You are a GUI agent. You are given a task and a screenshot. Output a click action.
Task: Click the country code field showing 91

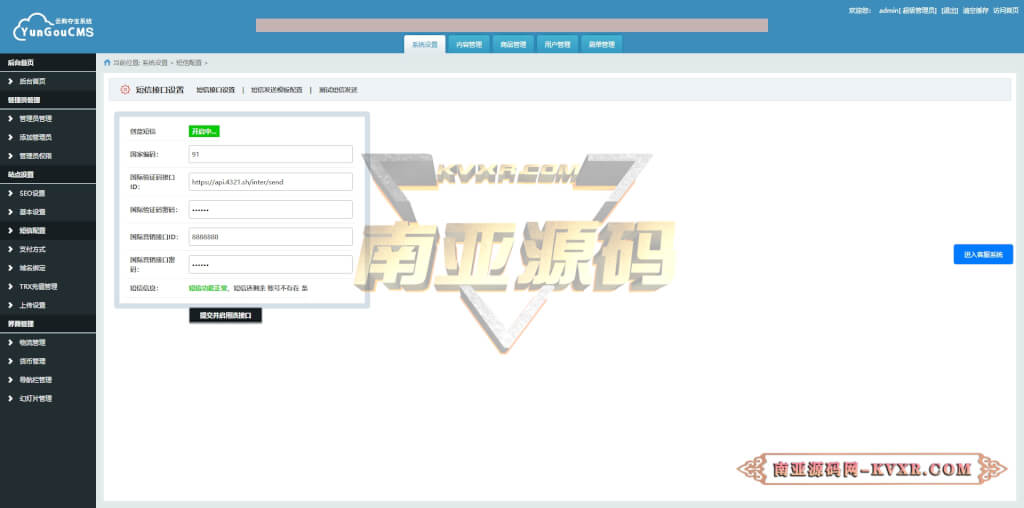click(x=270, y=154)
